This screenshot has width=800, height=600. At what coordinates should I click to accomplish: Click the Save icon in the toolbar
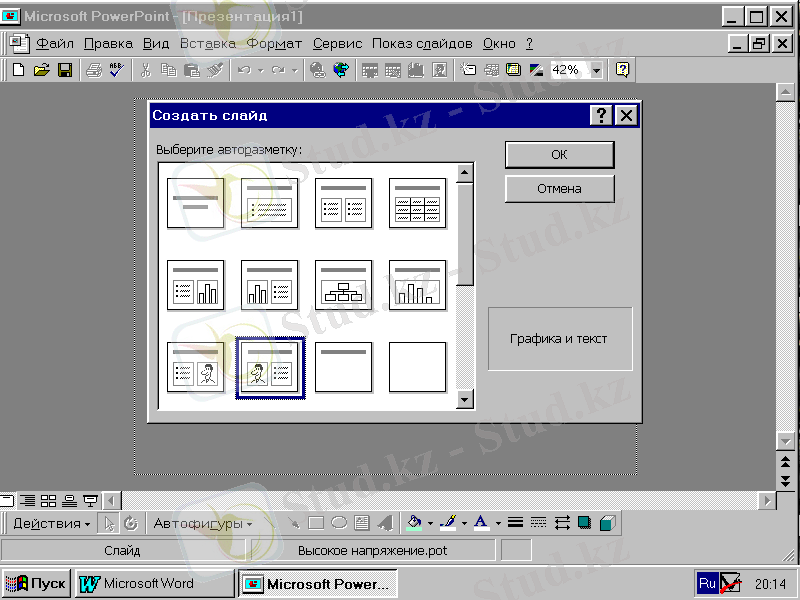coord(65,70)
